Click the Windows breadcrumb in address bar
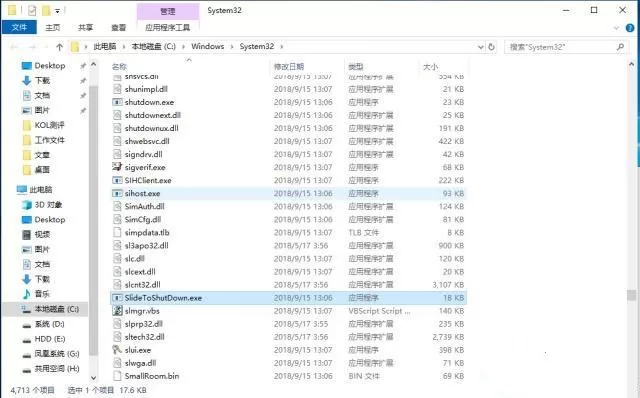 pyautogui.click(x=207, y=47)
